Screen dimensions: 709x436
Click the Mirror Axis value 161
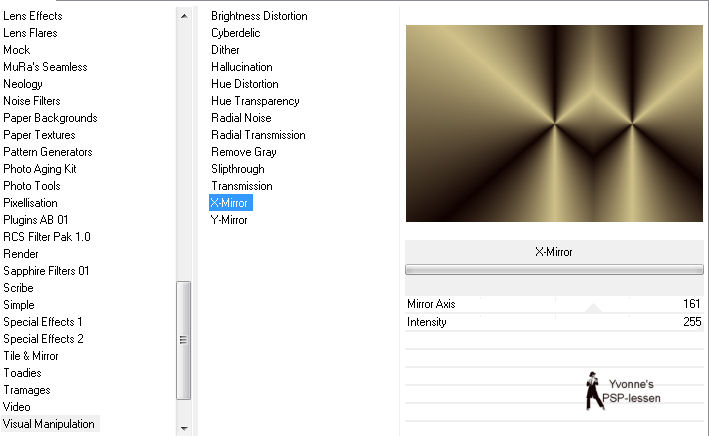[x=691, y=304]
